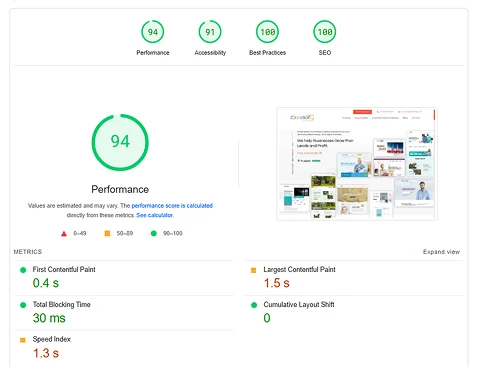Click the large 94 performance gauge circle

120,142
